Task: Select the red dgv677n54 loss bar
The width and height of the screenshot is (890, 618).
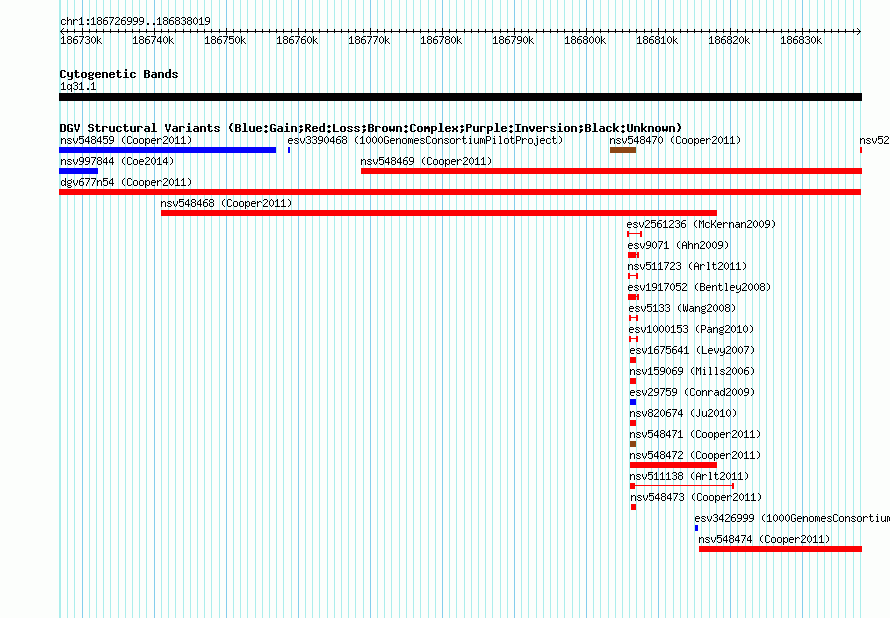Action: tap(460, 192)
